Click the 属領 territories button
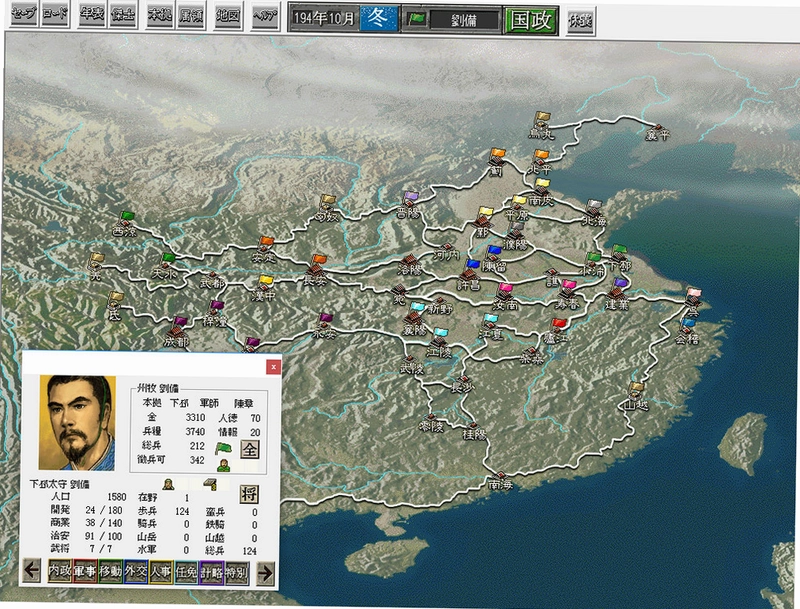Image resolution: width=800 pixels, height=609 pixels. pyautogui.click(x=190, y=15)
